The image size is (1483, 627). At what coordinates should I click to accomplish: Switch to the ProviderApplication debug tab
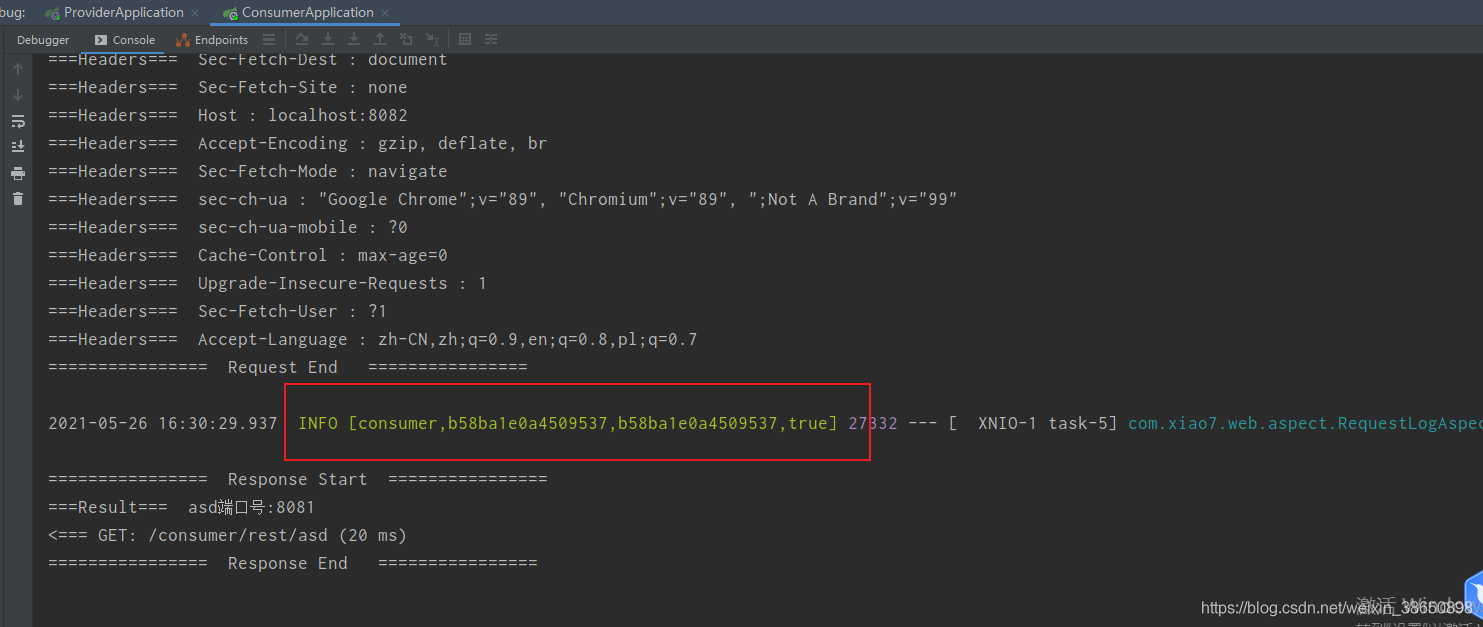[x=123, y=13]
